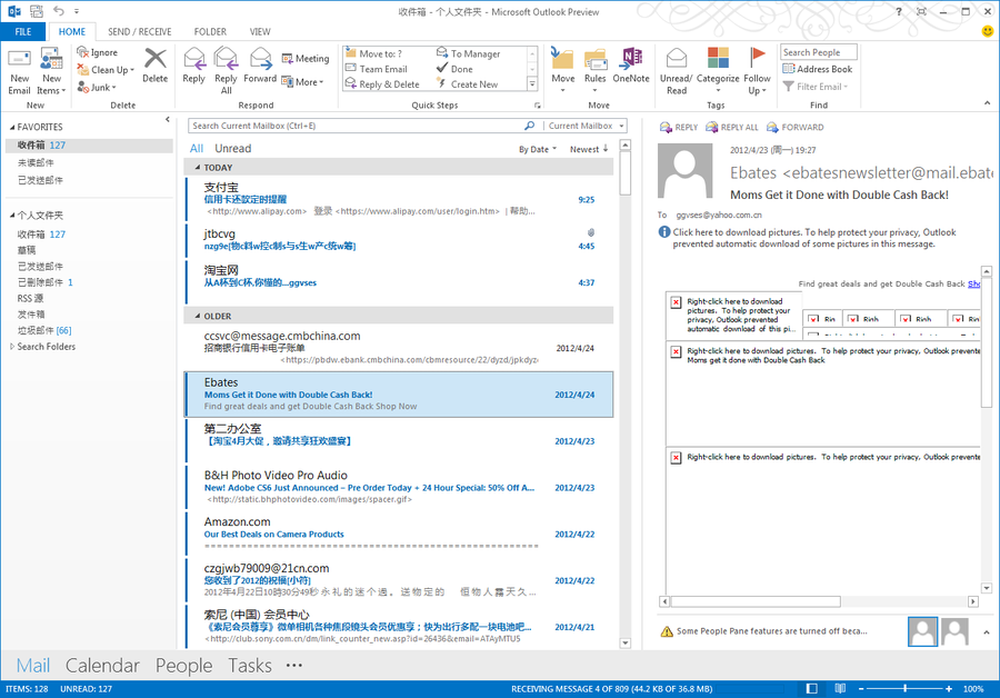Screen dimensions: 1000x698
Task: Open the Clean Up dropdown
Action: (x=106, y=70)
